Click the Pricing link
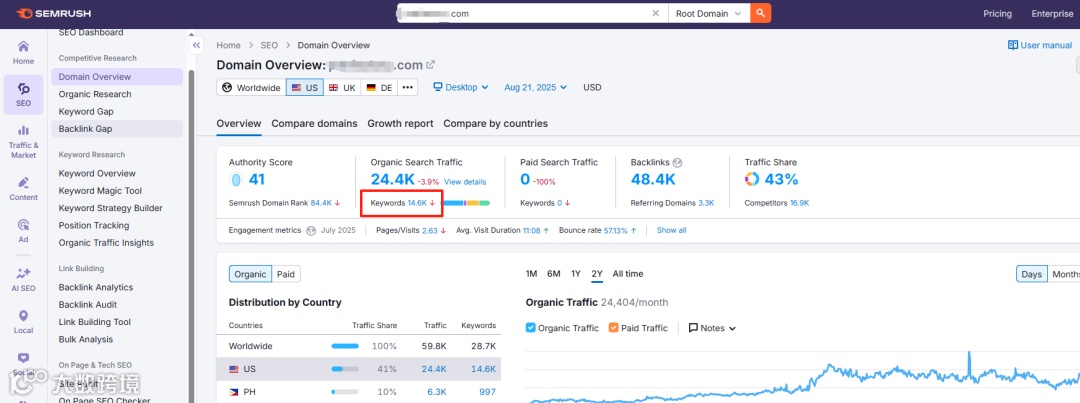The width and height of the screenshot is (1080, 403). 997,13
